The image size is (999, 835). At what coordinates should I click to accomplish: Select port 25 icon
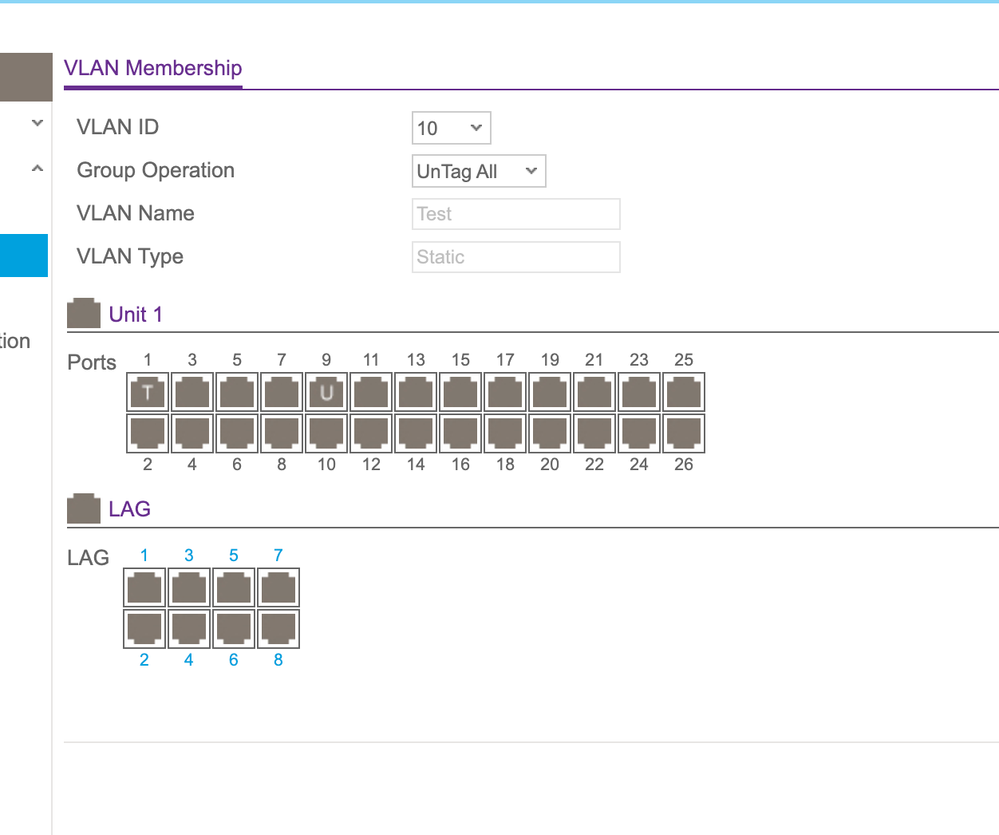[x=683, y=392]
